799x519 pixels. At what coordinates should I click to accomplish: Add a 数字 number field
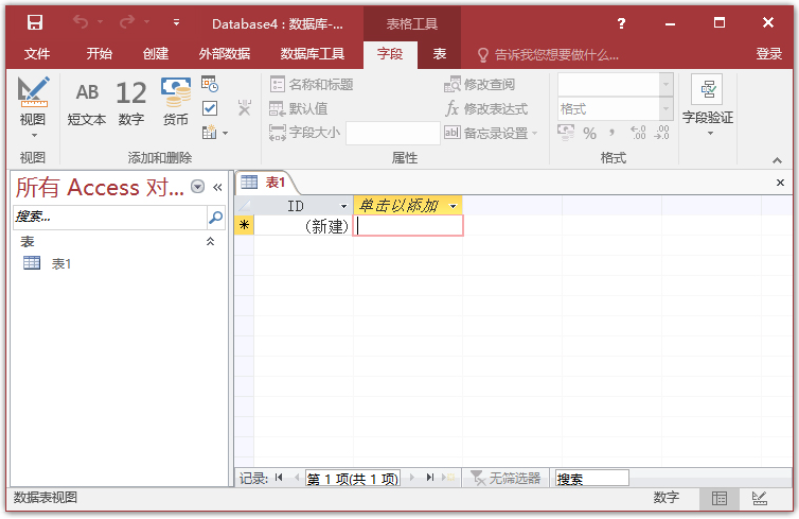point(131,103)
